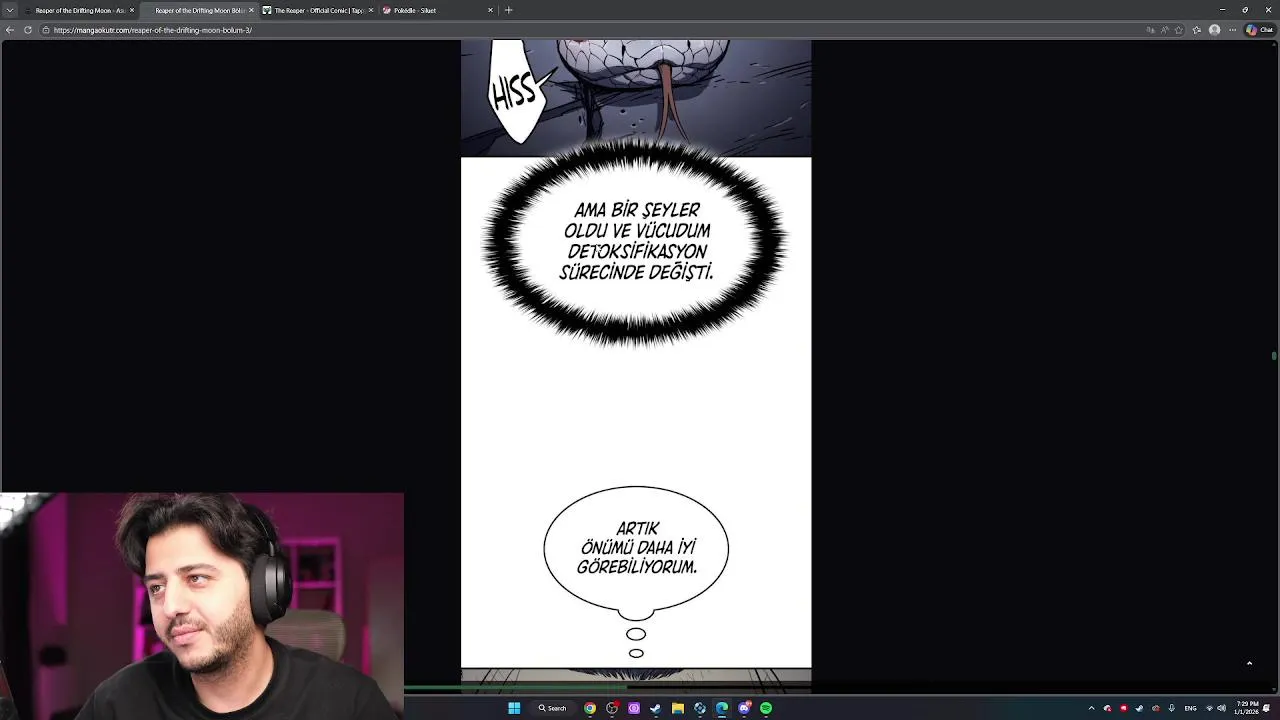
Task: Select Reaper of the Drifting Moon Bölüm tab
Action: click(198, 10)
